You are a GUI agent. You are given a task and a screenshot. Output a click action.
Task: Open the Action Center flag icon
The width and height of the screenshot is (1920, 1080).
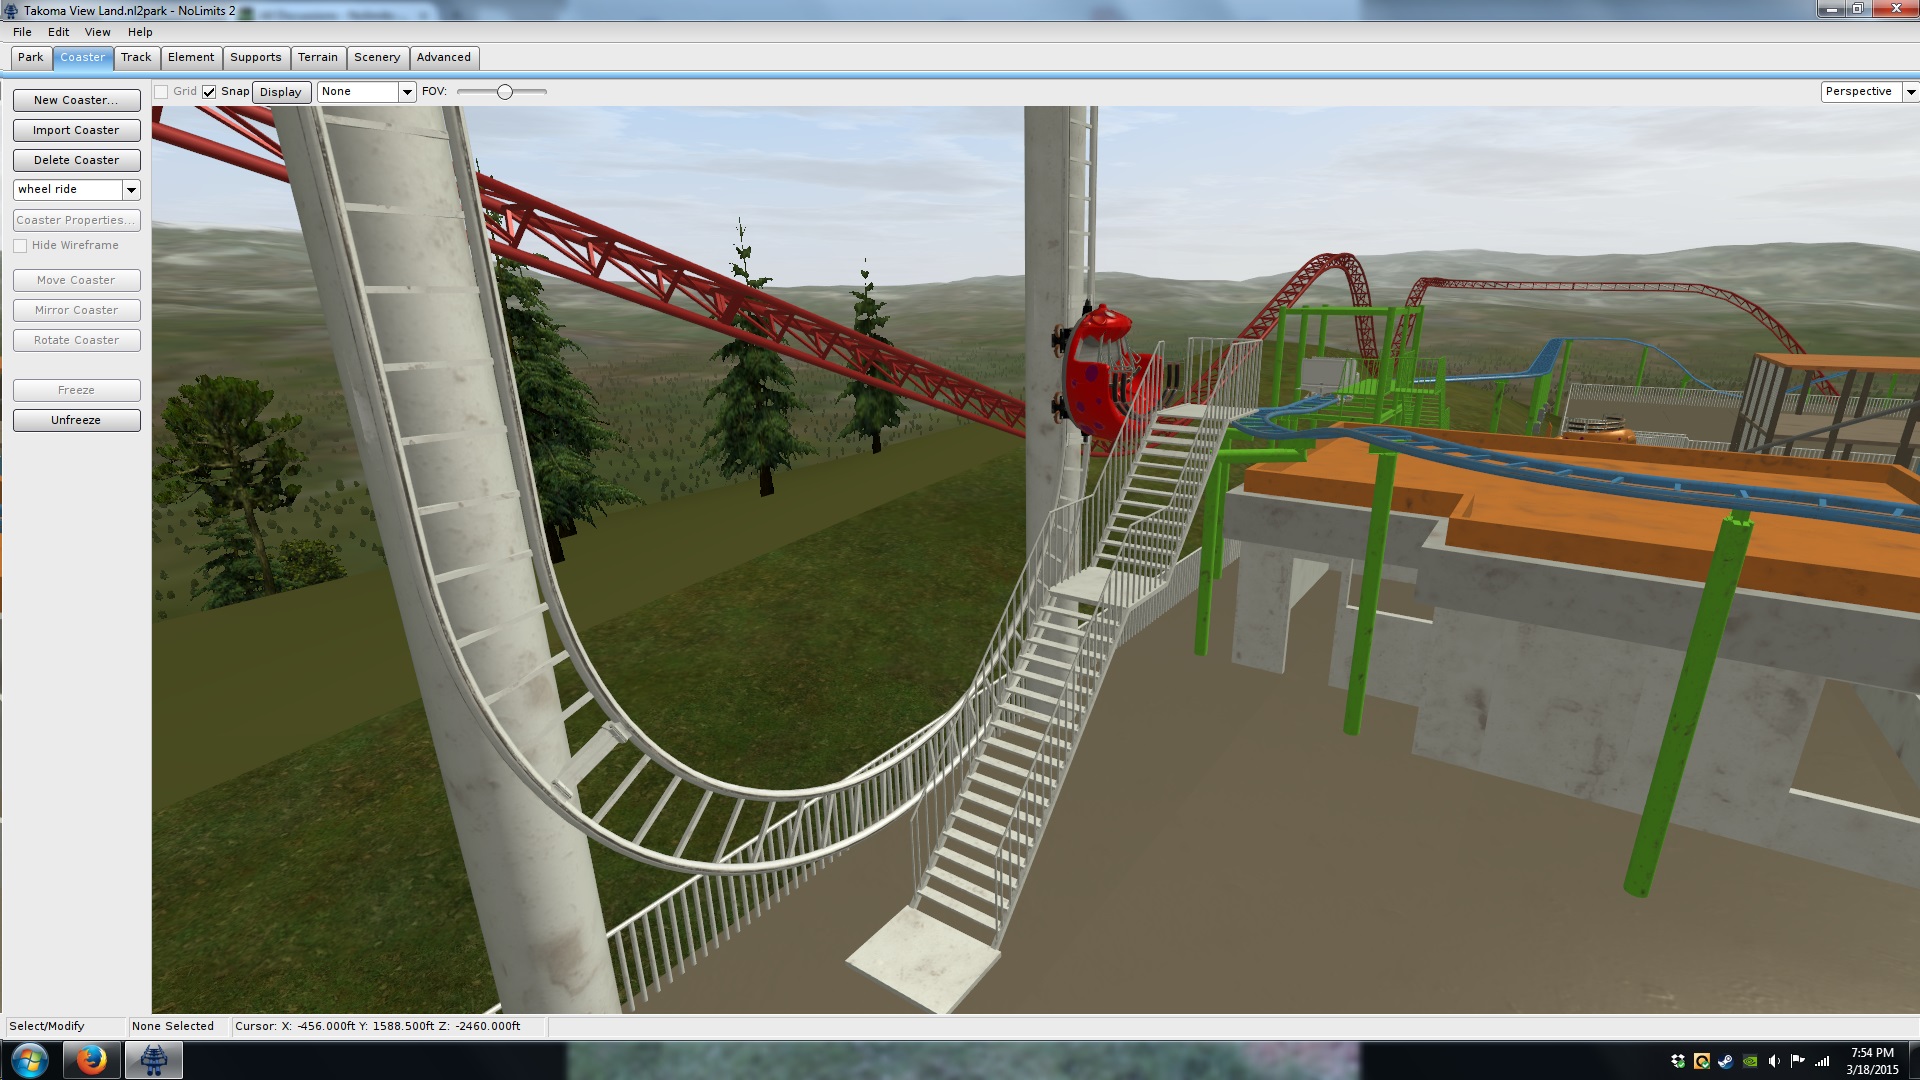pos(1798,1061)
